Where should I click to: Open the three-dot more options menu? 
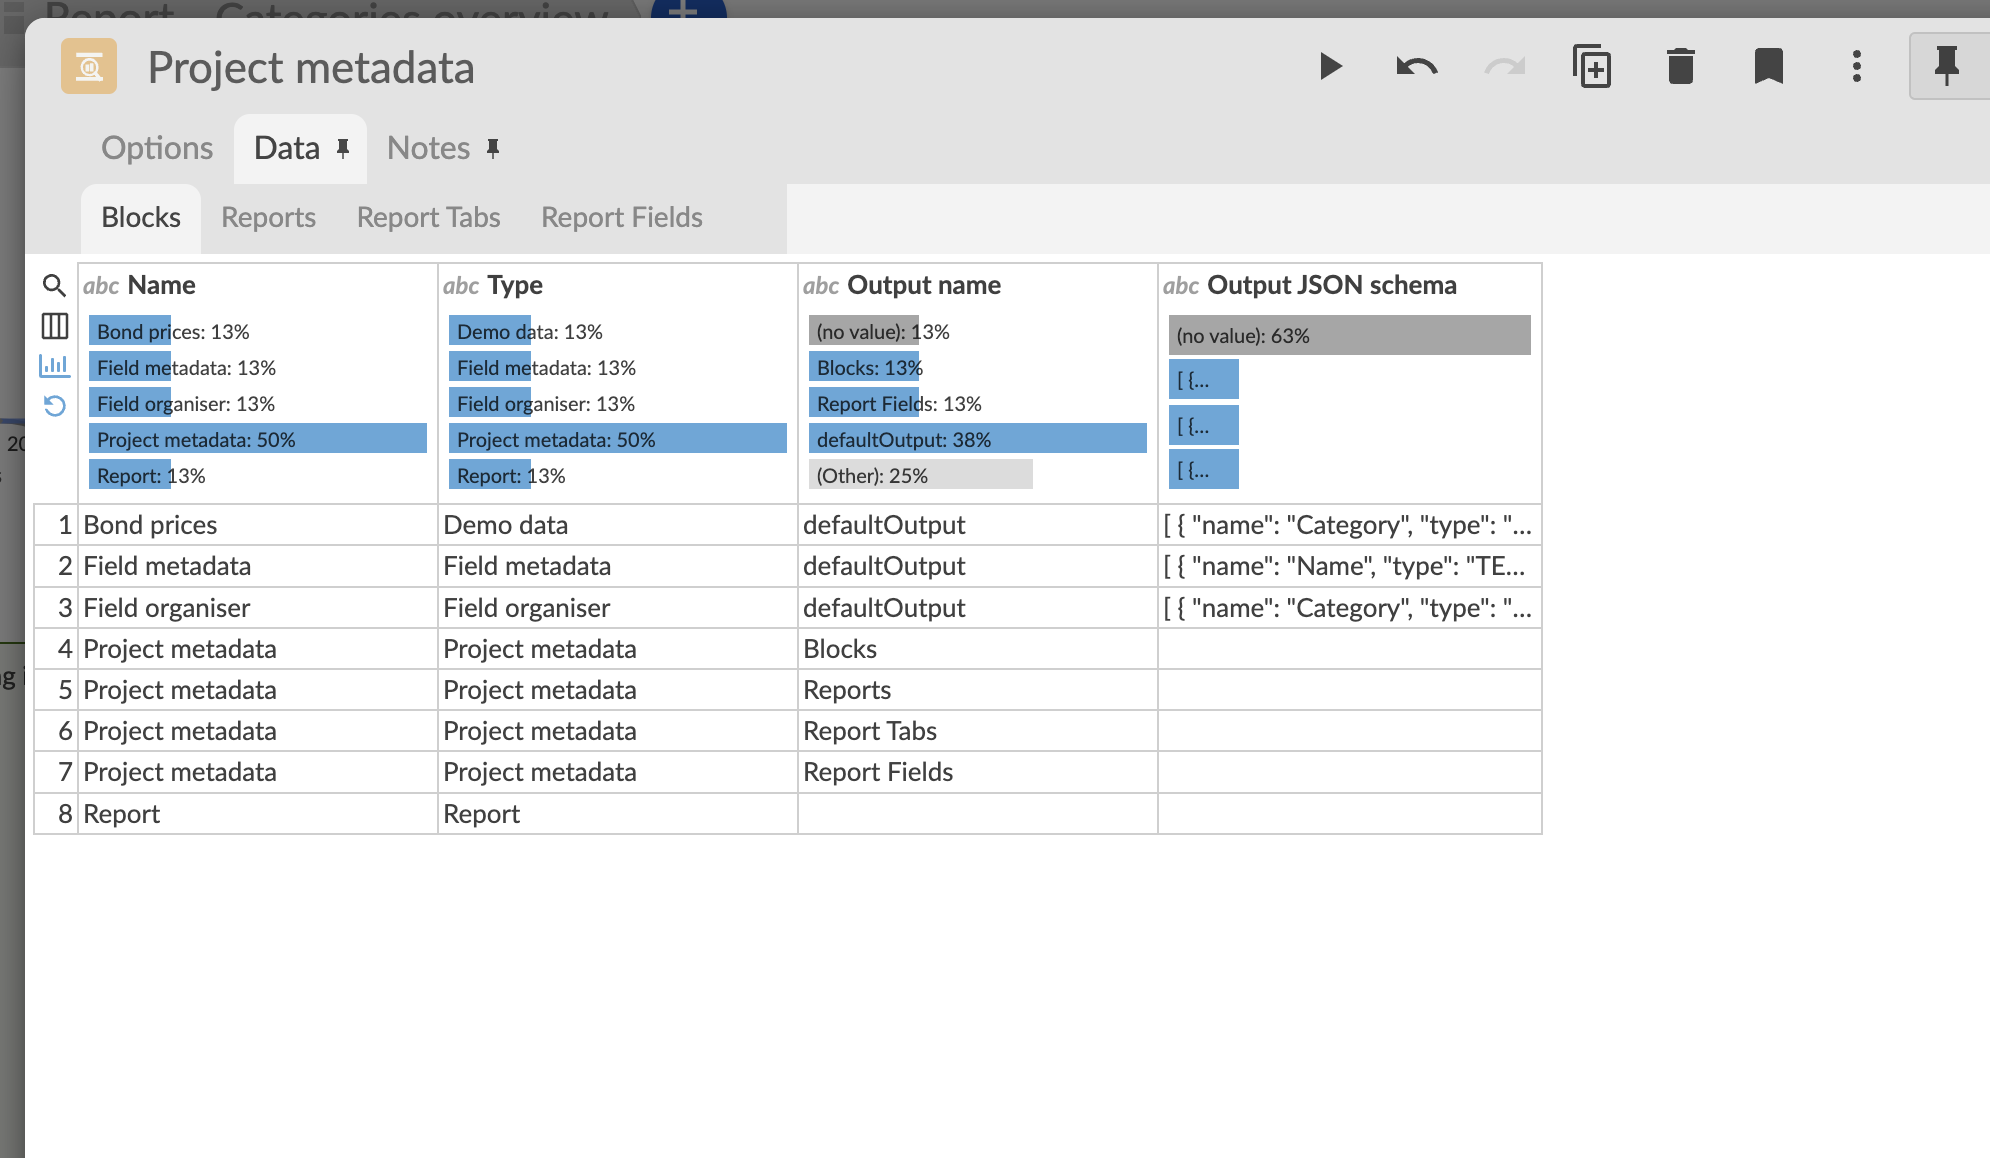tap(1856, 67)
